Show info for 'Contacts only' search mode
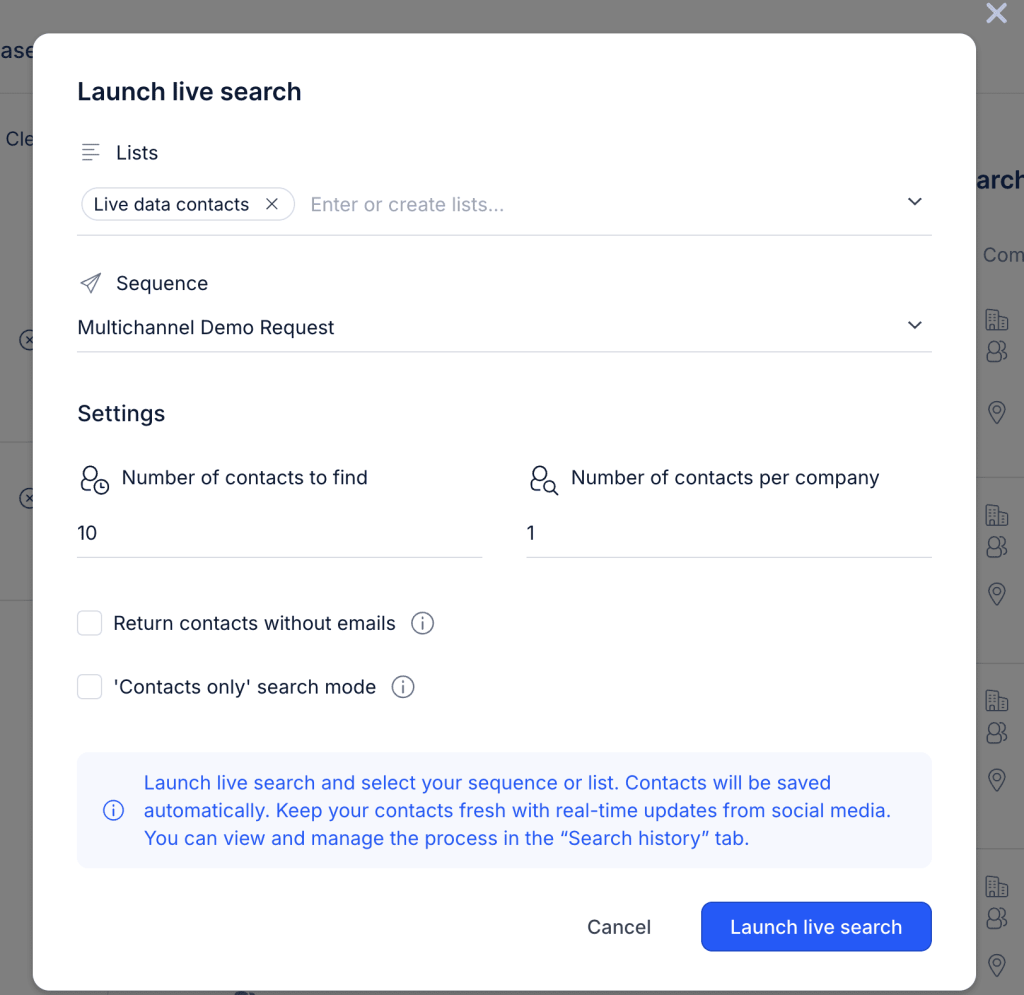Image resolution: width=1024 pixels, height=995 pixels. tap(403, 687)
